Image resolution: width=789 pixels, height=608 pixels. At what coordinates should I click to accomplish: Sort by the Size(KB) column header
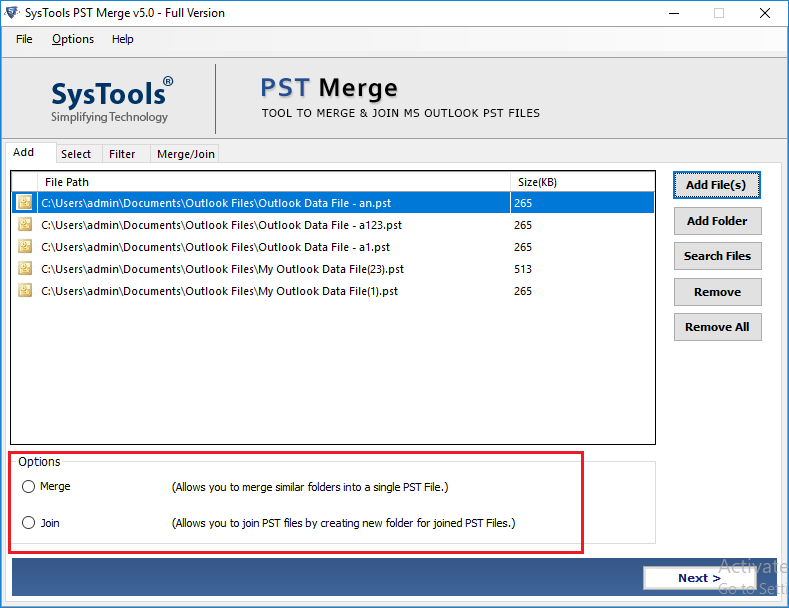[583, 182]
